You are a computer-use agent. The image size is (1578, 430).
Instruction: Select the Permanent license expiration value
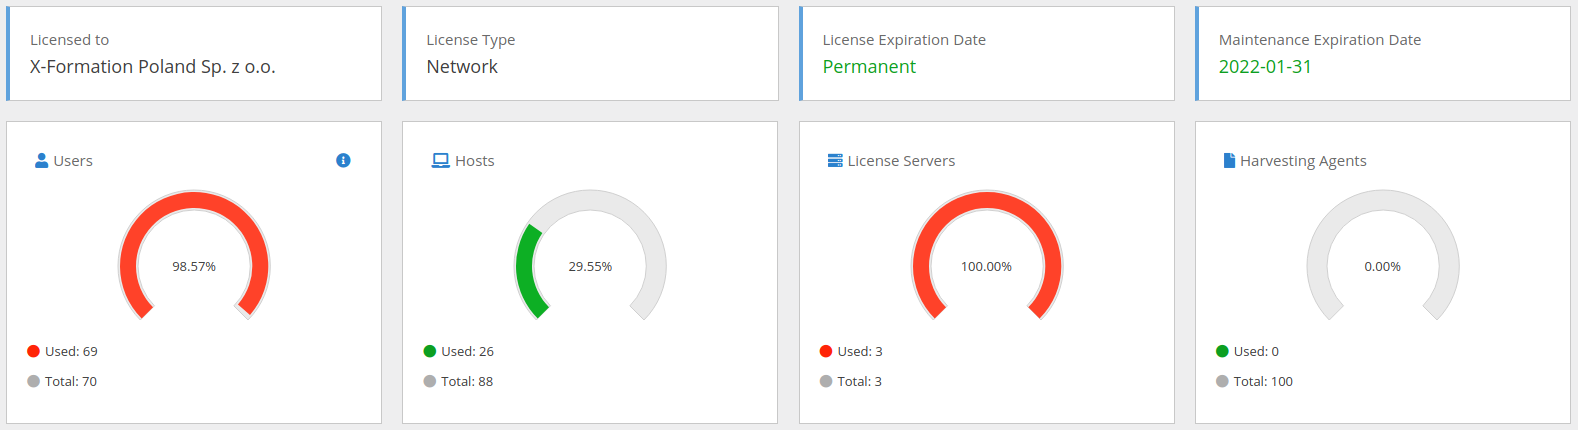tap(869, 67)
